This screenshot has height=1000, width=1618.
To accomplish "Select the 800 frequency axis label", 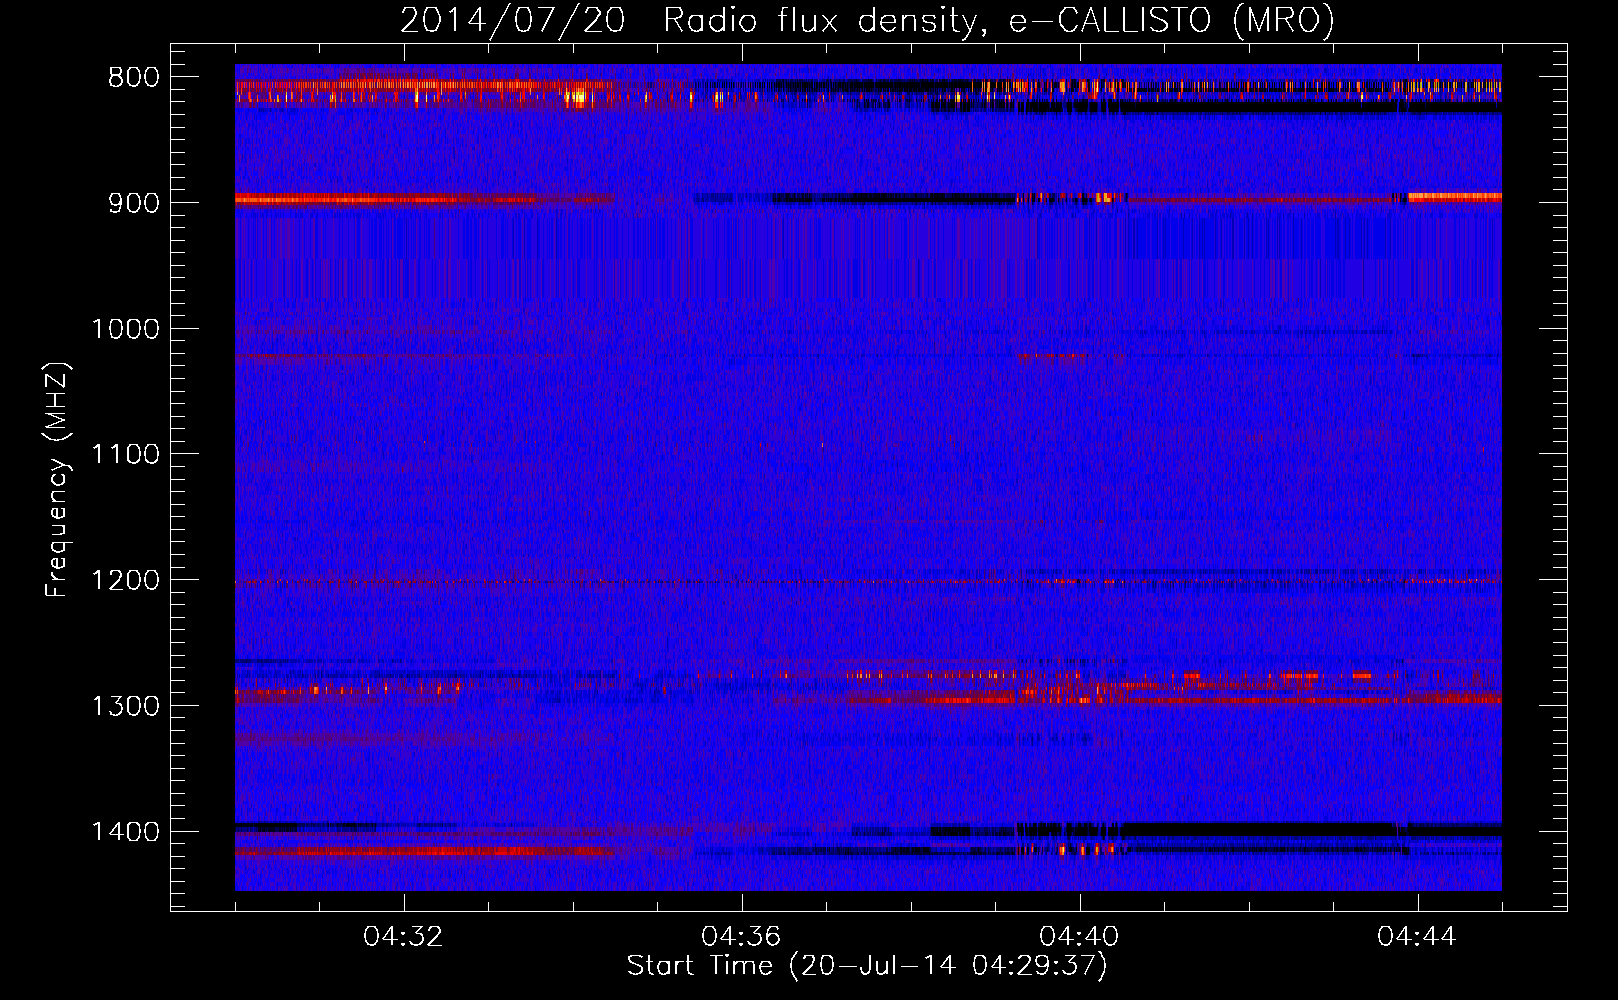I will 134,78.
